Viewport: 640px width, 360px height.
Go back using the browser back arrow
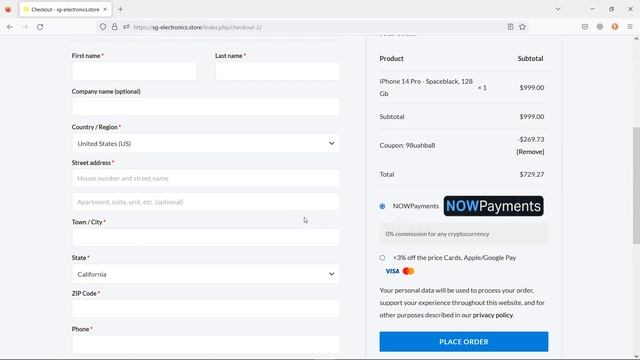click(10, 27)
